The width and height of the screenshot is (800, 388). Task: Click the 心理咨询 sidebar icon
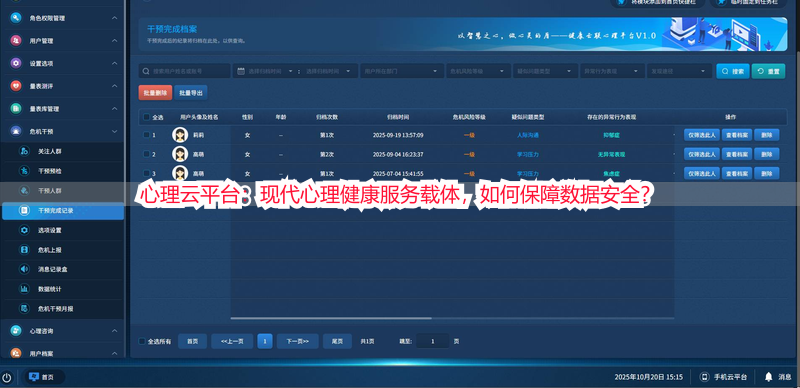click(16, 331)
